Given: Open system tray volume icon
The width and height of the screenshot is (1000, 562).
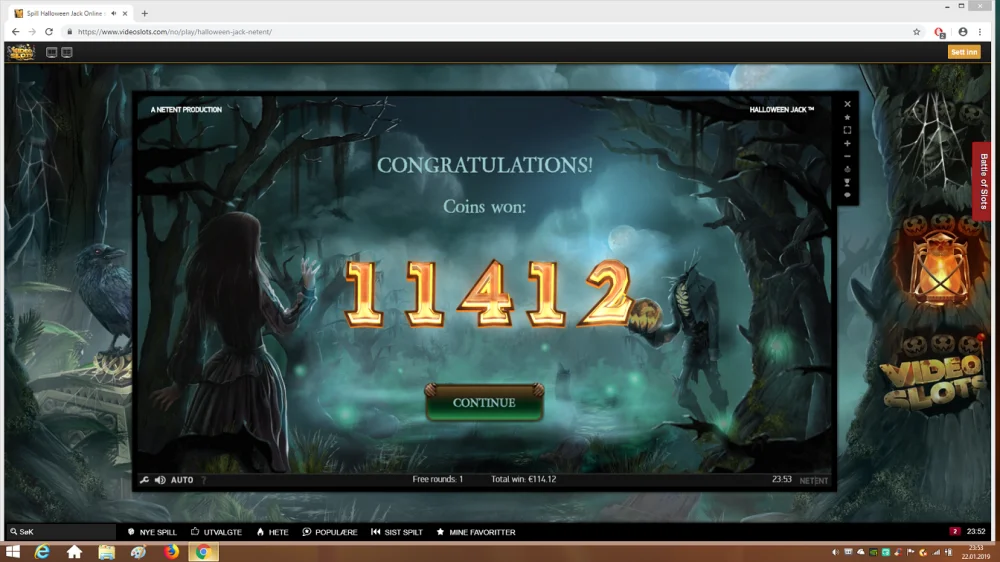Looking at the screenshot, I should pyautogui.click(x=835, y=552).
